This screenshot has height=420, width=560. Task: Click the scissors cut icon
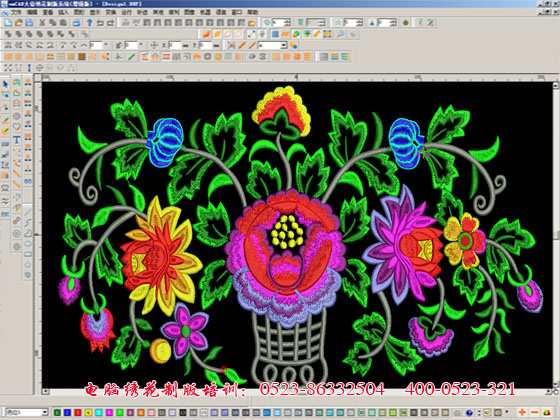click(42, 23)
